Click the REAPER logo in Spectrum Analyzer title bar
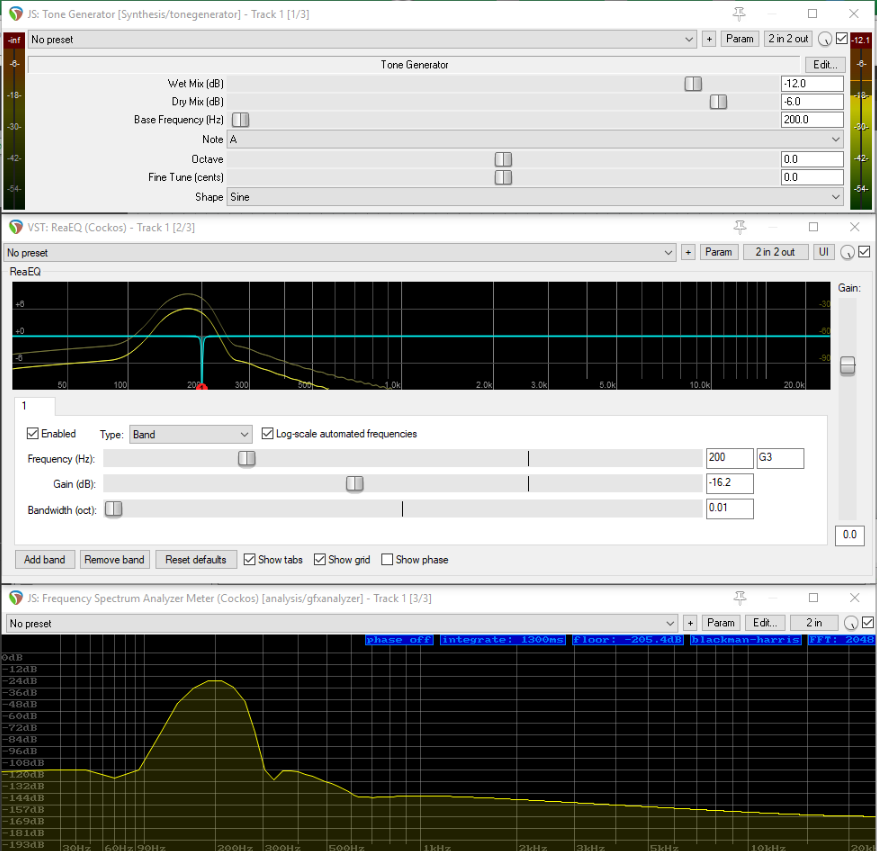 pos(16,598)
